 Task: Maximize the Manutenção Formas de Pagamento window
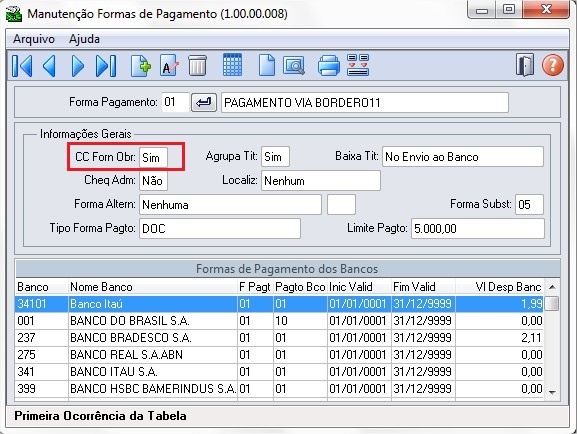509,10
